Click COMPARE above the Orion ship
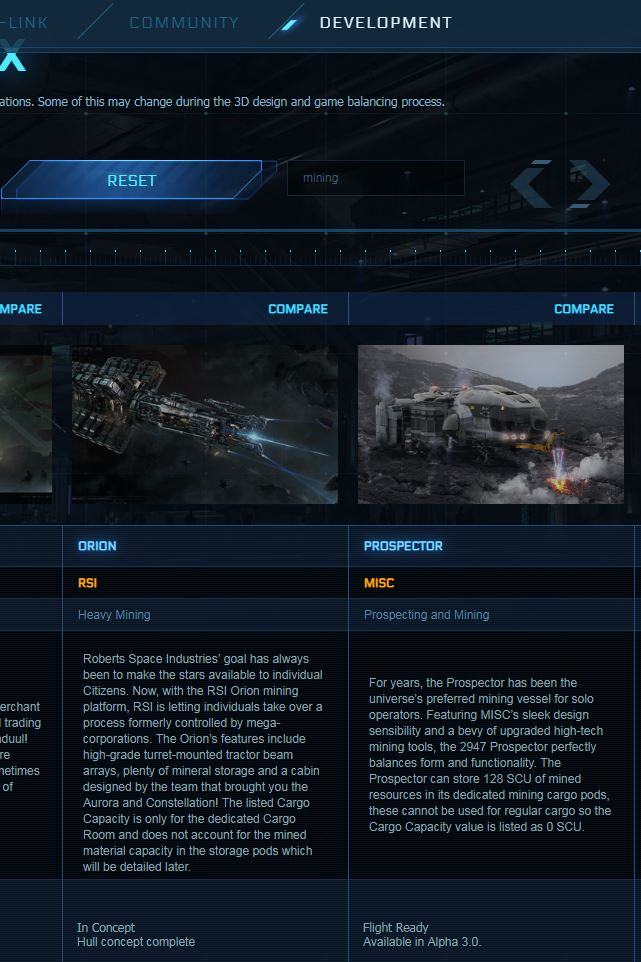Image resolution: width=641 pixels, height=962 pixels. (297, 309)
